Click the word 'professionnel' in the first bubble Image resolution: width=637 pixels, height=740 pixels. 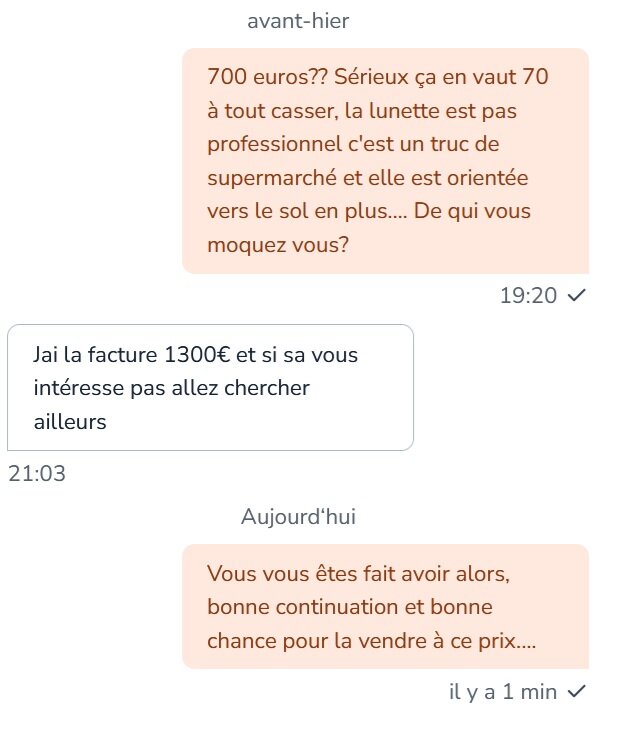pyautogui.click(x=275, y=145)
